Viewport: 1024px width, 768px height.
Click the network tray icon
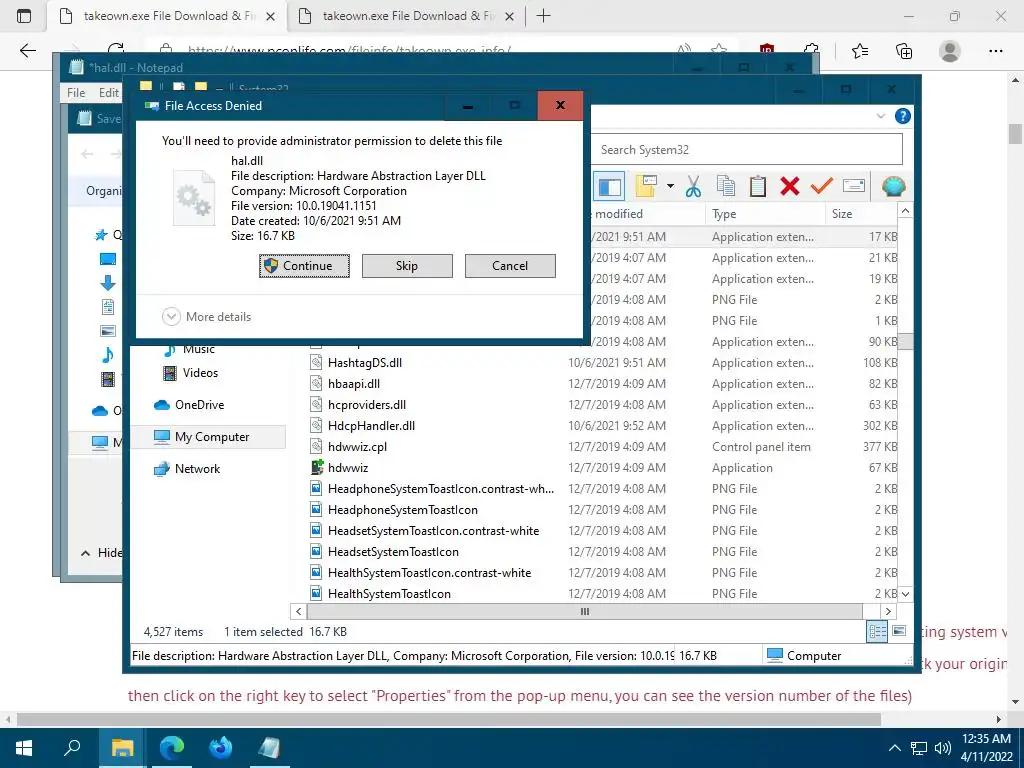(x=919, y=748)
